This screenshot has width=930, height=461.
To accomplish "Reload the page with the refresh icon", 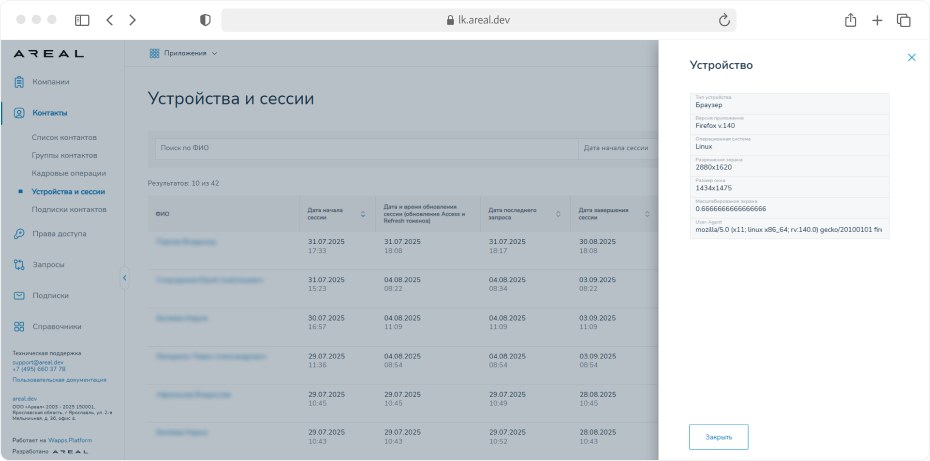I will point(724,20).
